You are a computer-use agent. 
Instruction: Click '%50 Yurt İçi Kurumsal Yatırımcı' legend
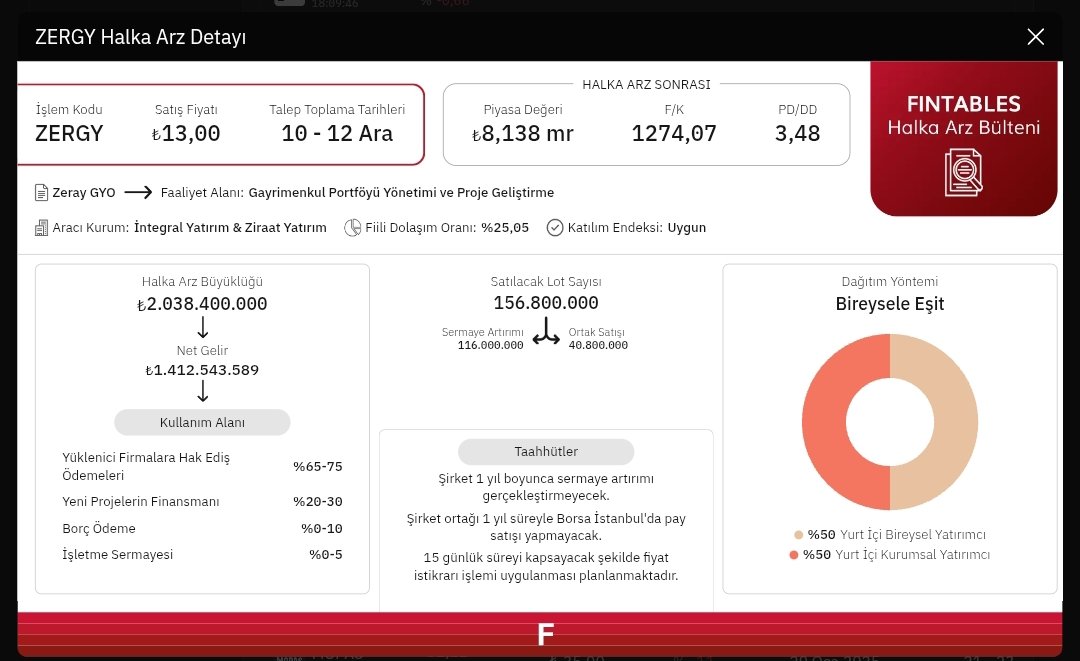pos(896,555)
